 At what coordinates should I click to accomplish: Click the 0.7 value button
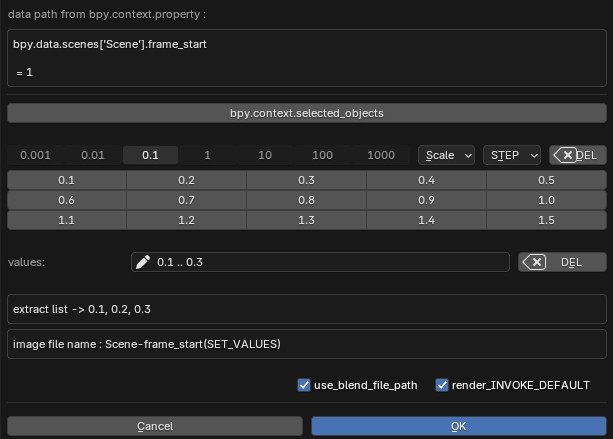186,200
